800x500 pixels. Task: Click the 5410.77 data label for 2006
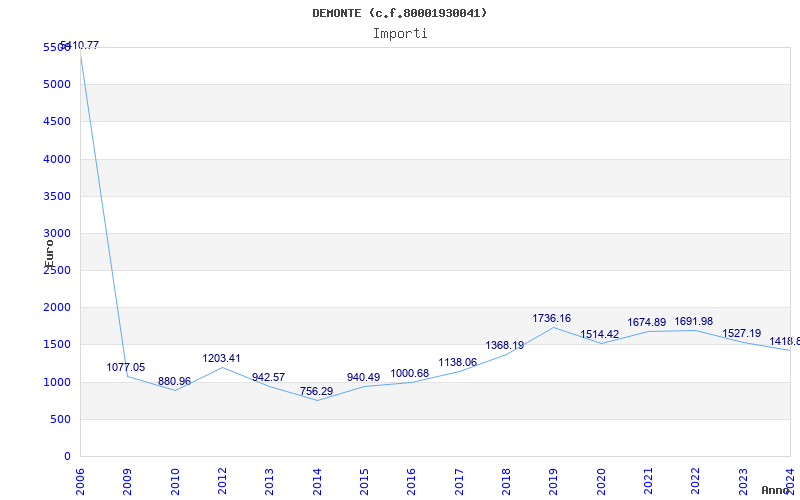click(80, 45)
